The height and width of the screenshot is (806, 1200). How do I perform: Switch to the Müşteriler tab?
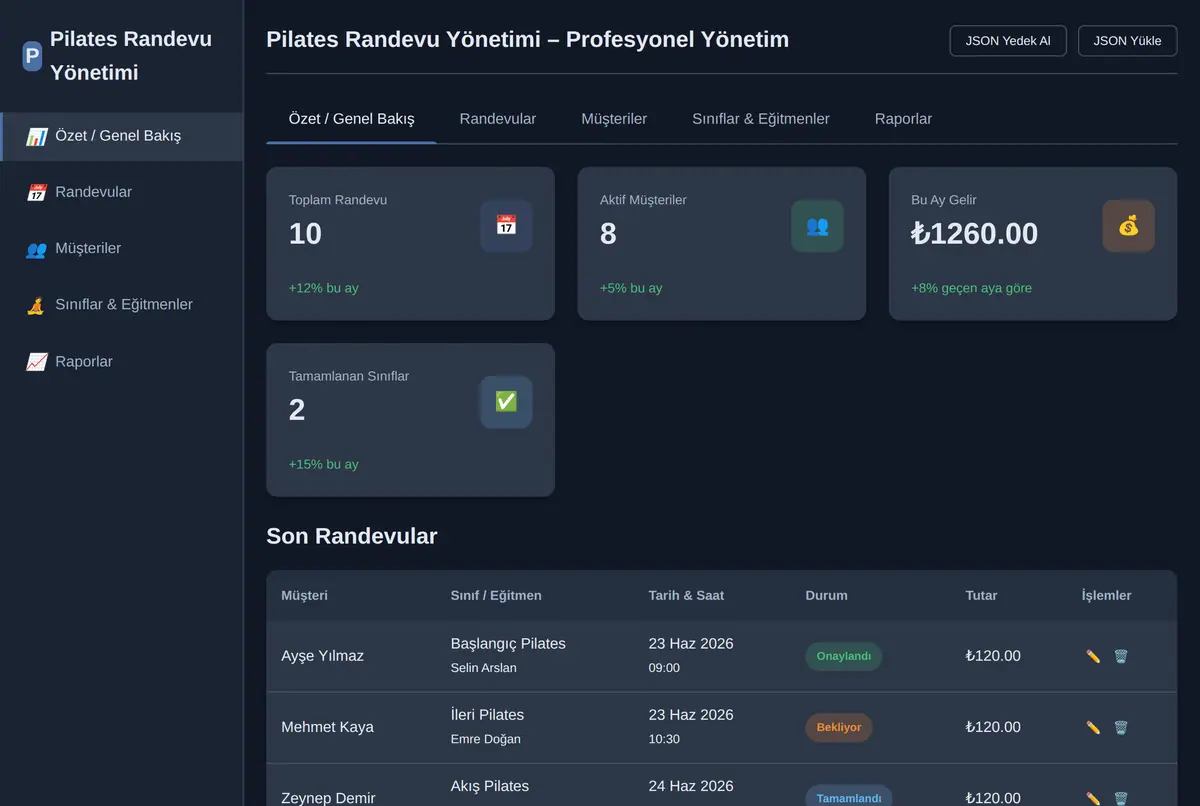point(614,119)
